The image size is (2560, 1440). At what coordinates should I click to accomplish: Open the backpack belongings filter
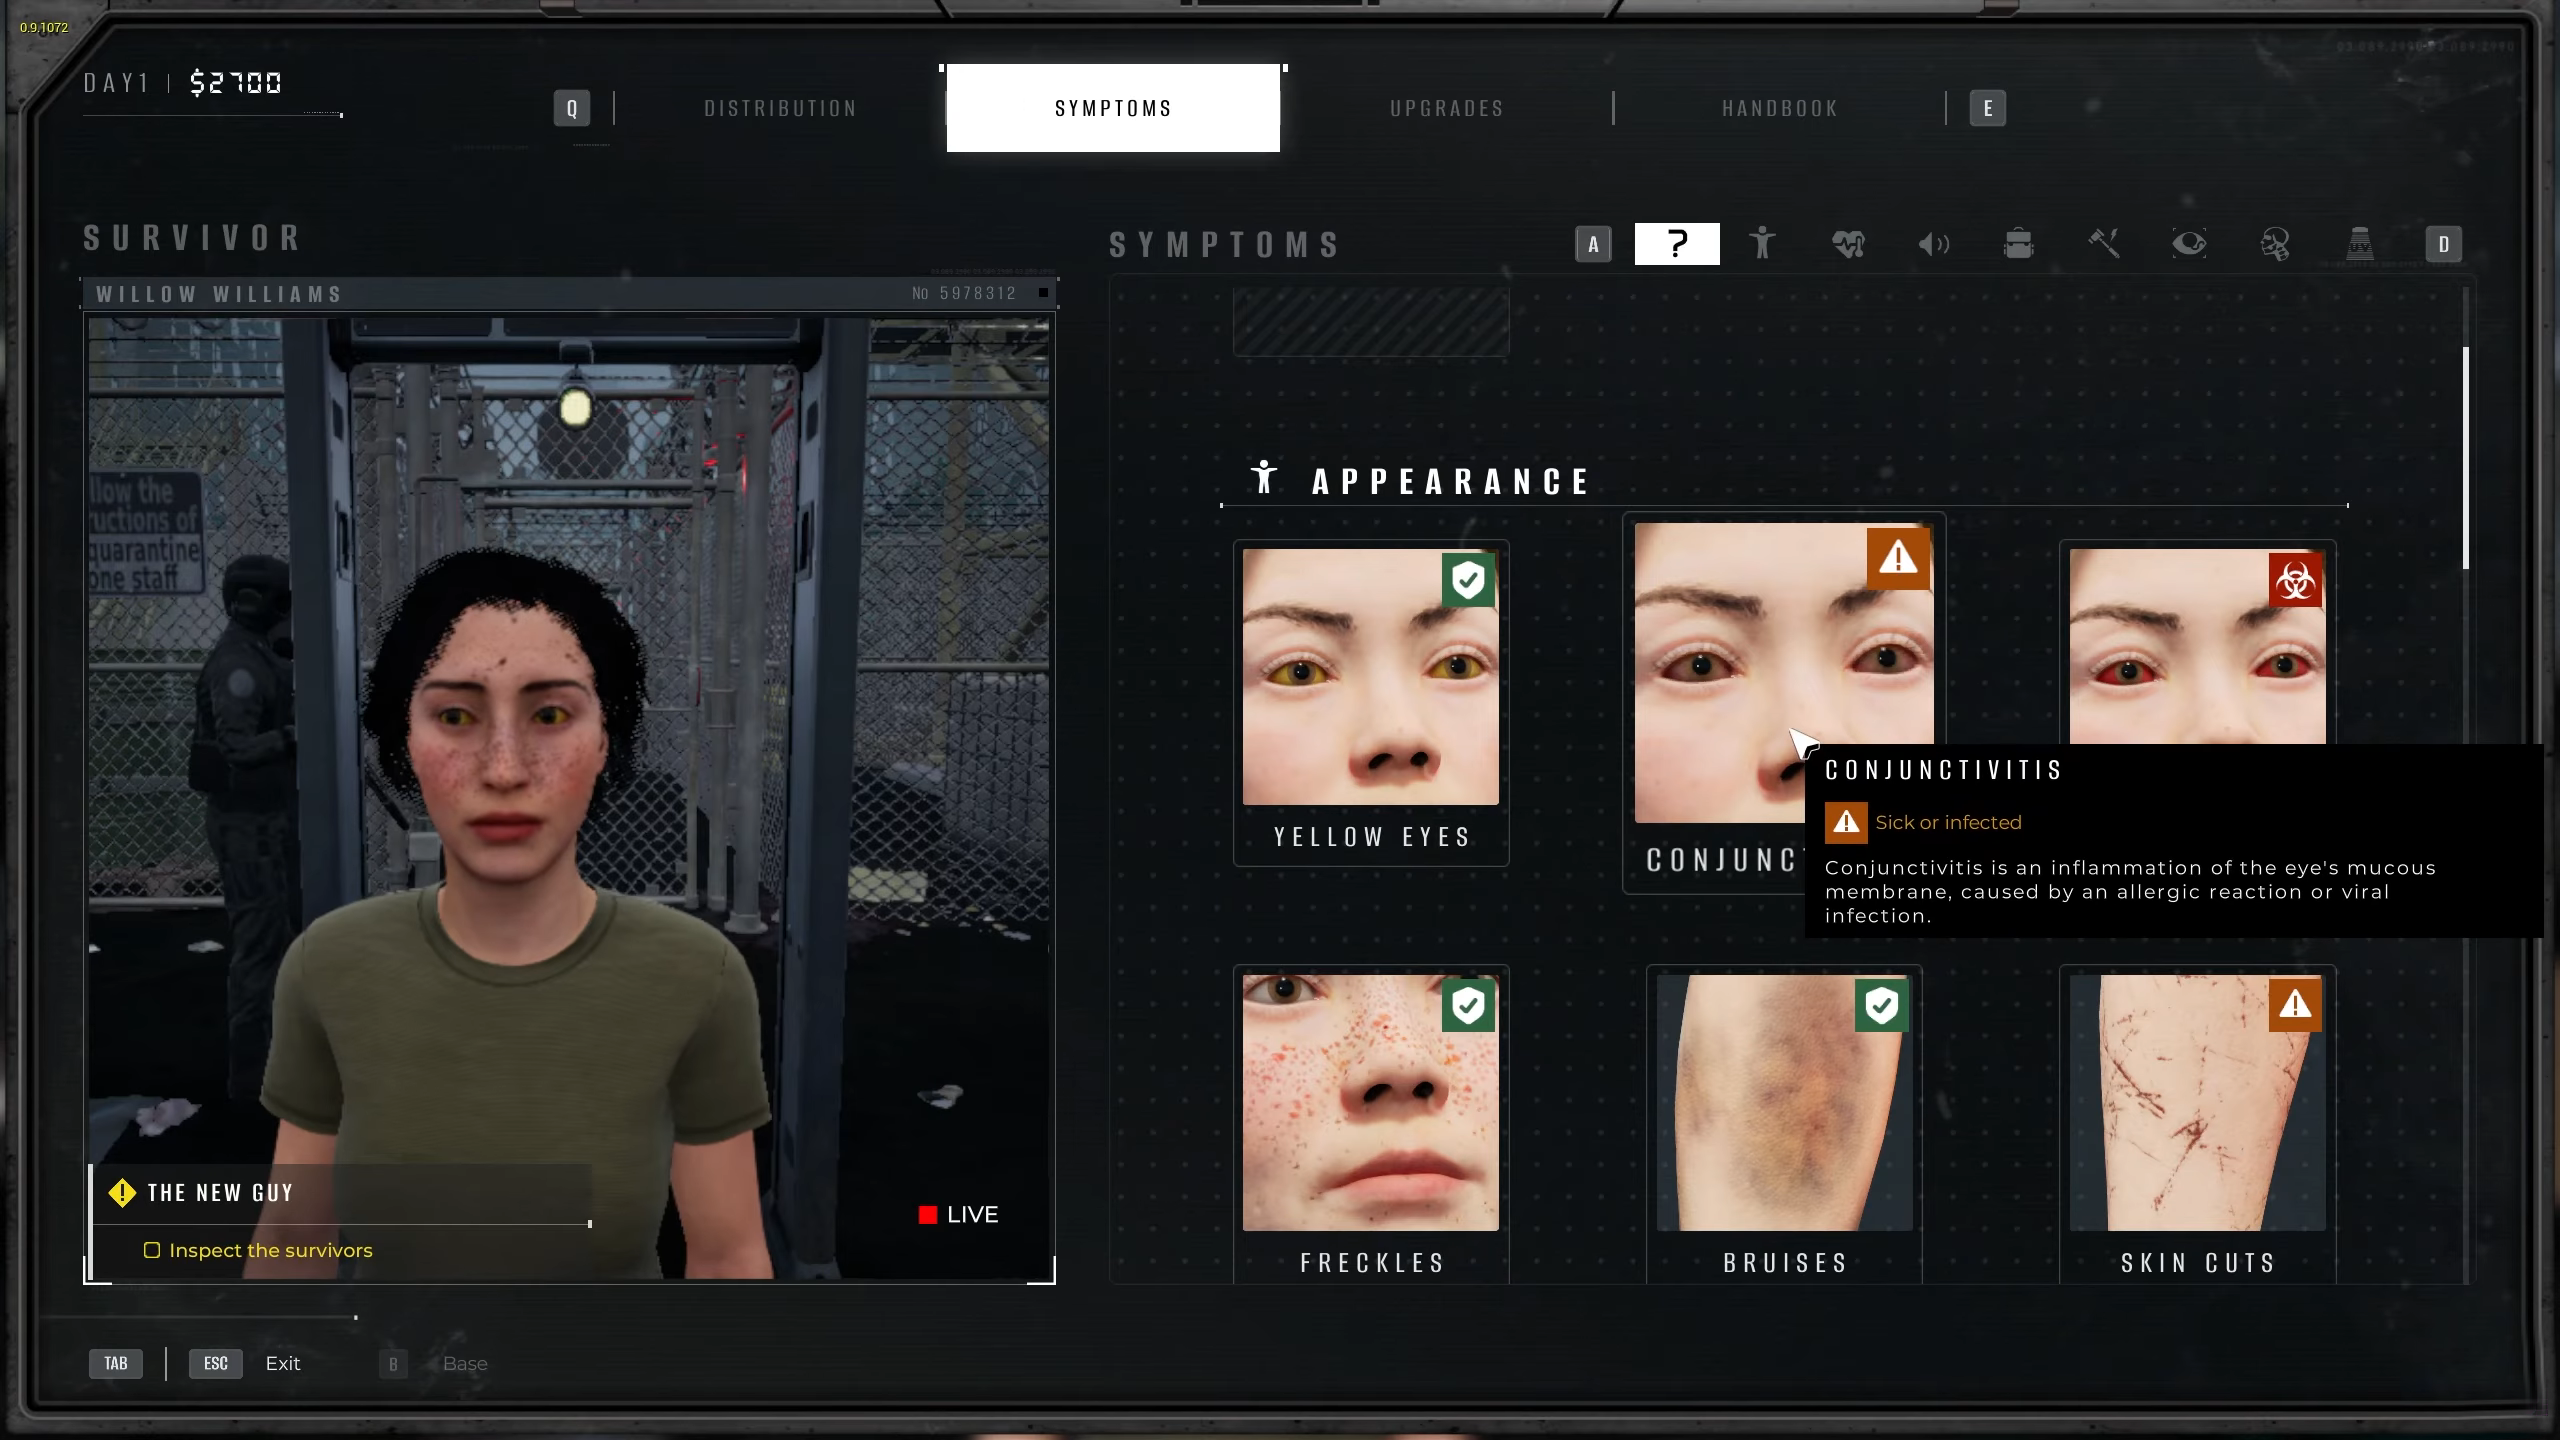(x=2018, y=244)
